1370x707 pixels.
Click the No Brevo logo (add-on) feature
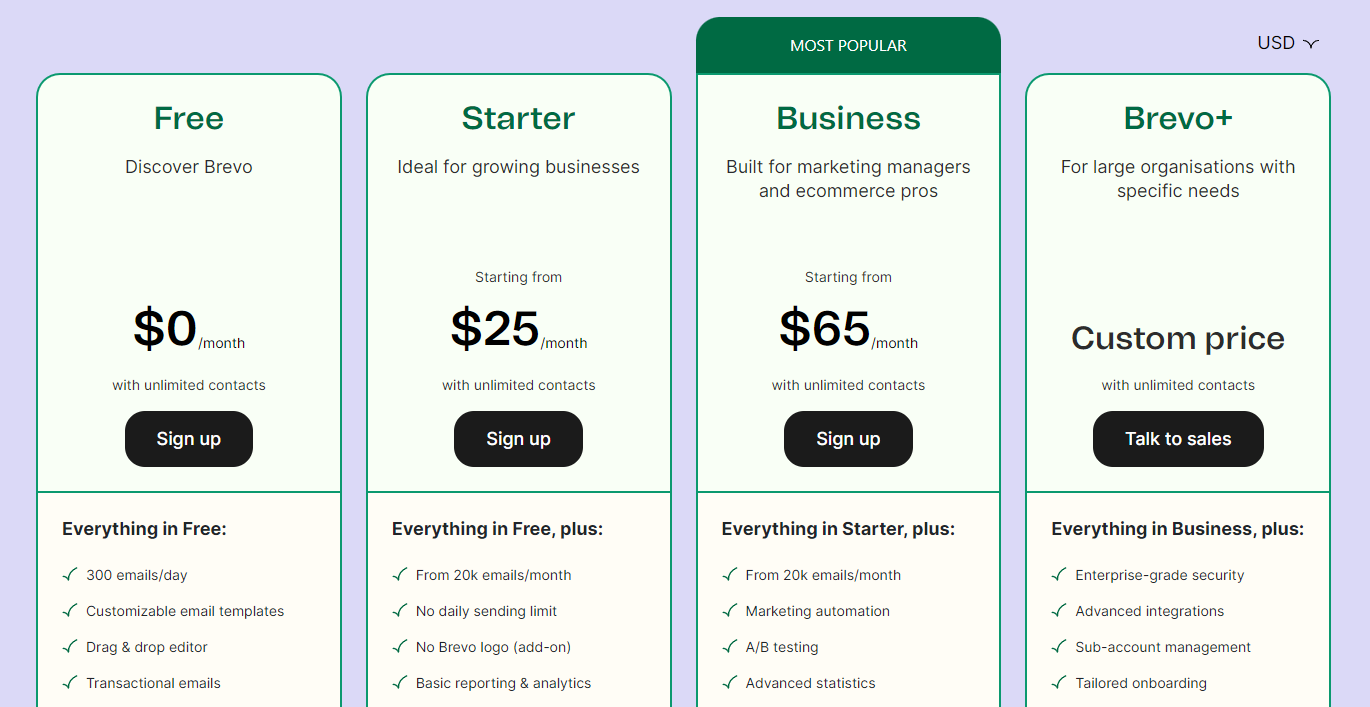pyautogui.click(x=493, y=647)
